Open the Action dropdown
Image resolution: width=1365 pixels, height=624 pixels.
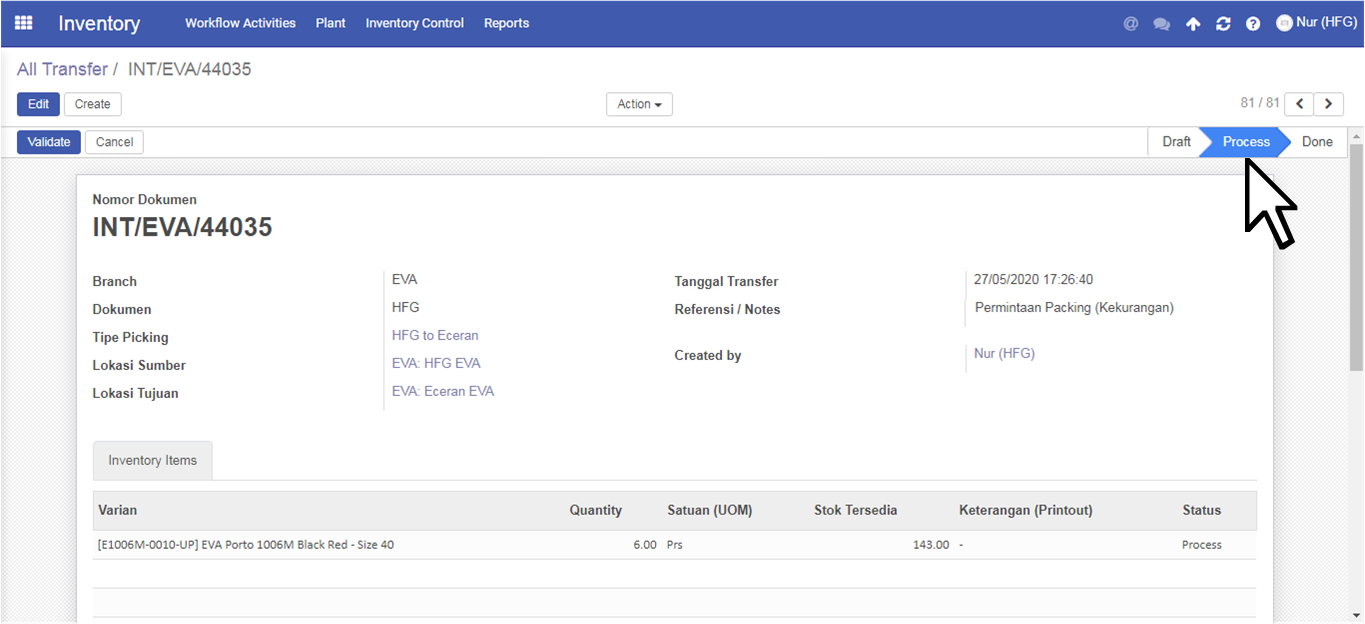tap(639, 104)
